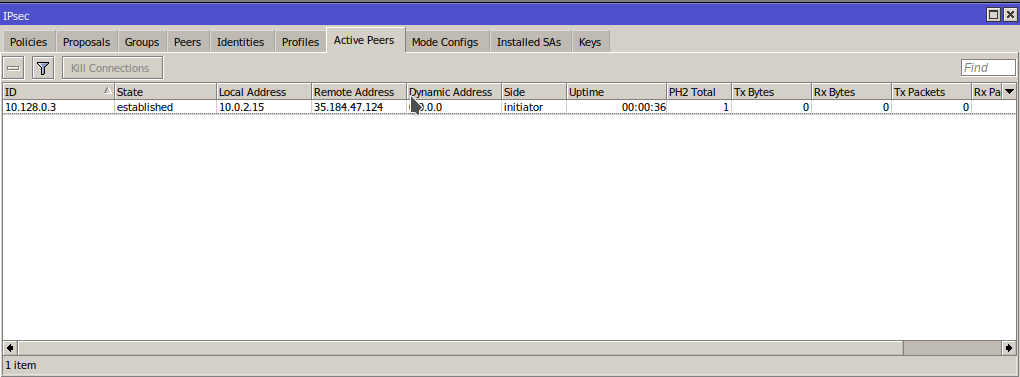Select the peer ID 10.128.0.3 cell
Screen dimensions: 1020x377
(x=59, y=107)
